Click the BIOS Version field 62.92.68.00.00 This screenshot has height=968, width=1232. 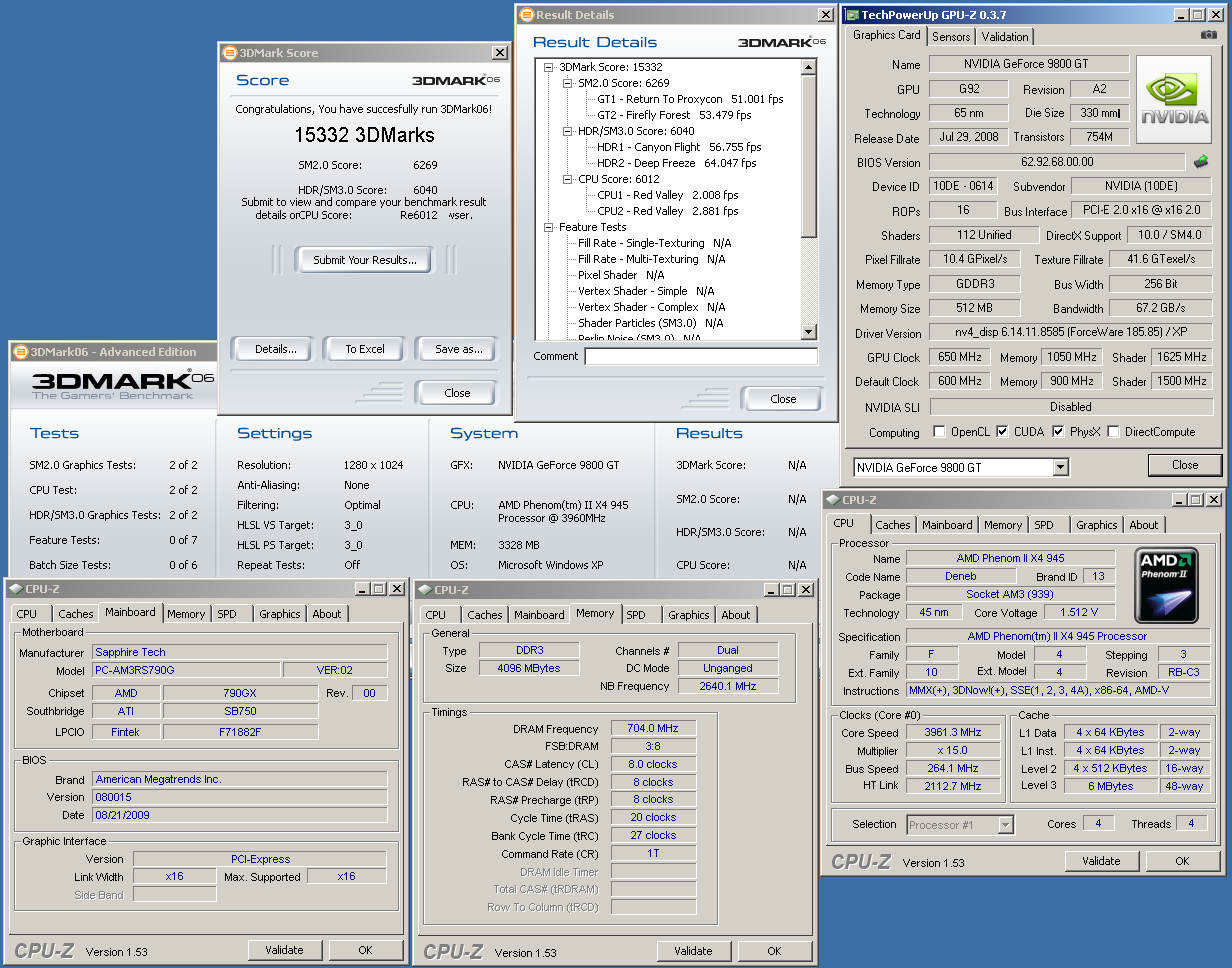coord(1058,161)
